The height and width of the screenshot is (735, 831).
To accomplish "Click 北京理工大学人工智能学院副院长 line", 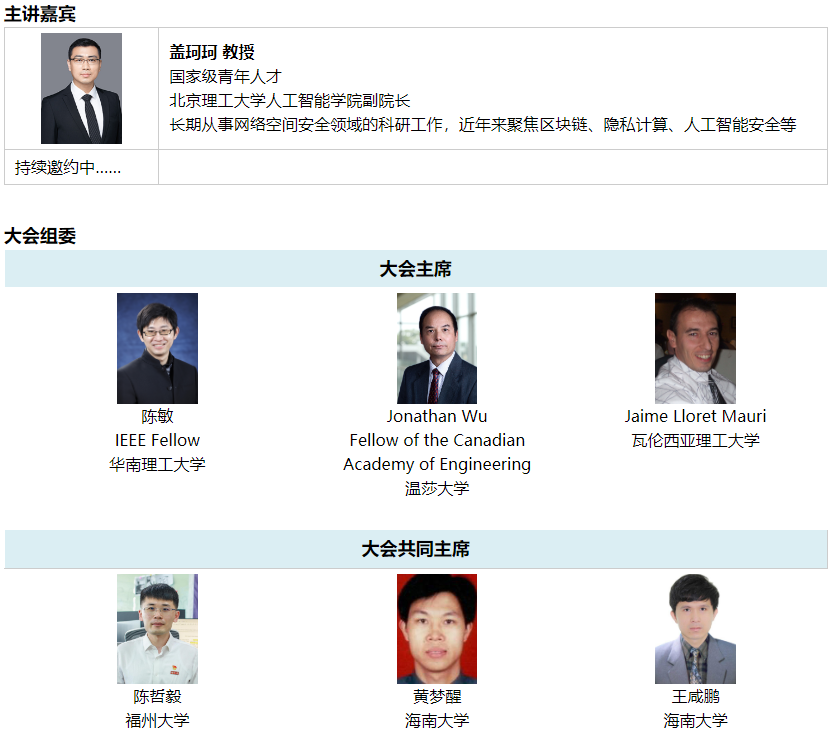I will point(289,101).
